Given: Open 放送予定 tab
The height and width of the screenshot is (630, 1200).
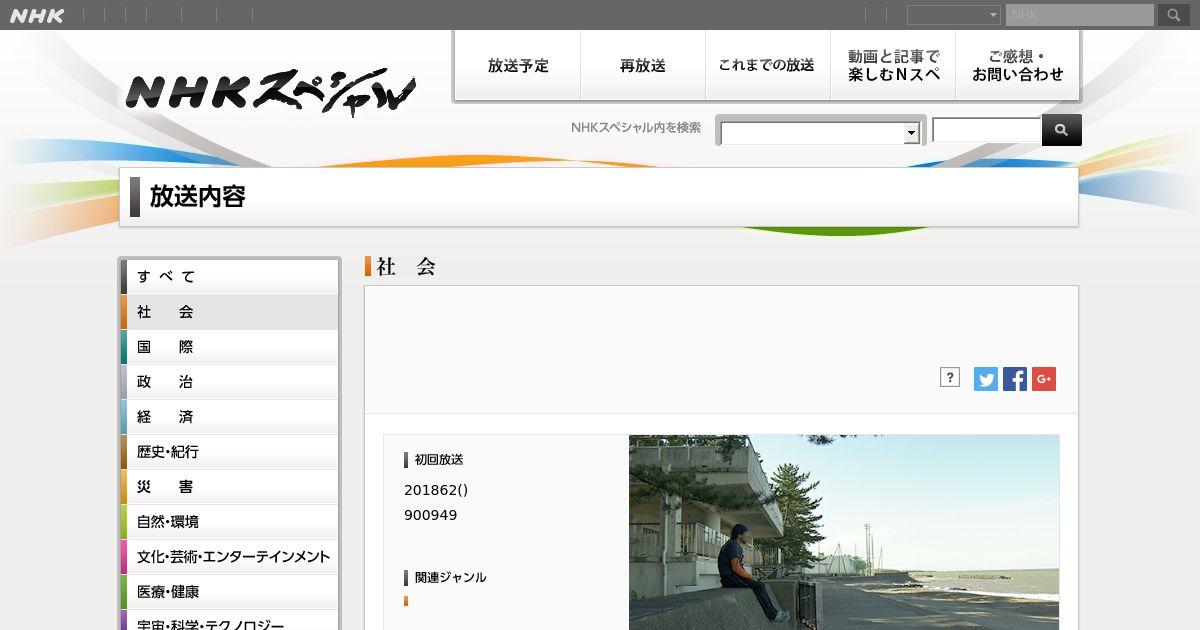Looking at the screenshot, I should pos(518,66).
